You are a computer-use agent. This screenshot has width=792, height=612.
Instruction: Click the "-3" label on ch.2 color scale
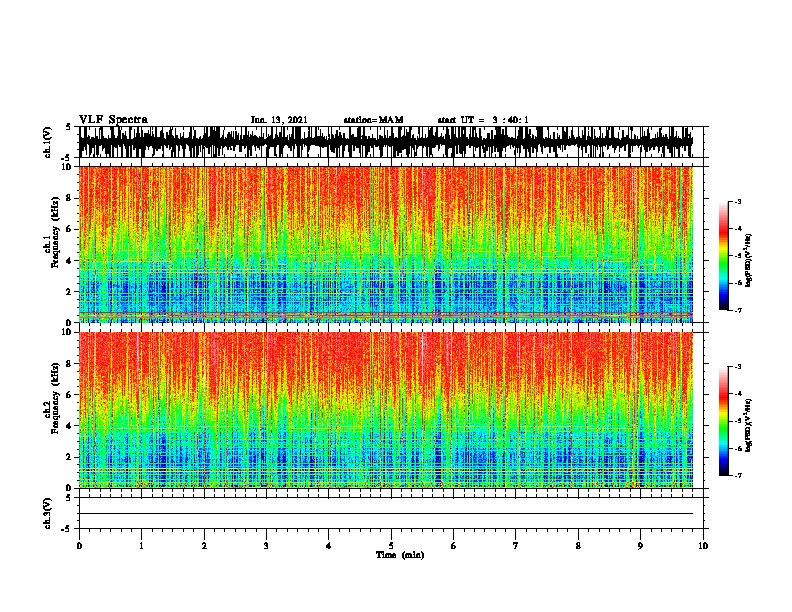pos(737,367)
